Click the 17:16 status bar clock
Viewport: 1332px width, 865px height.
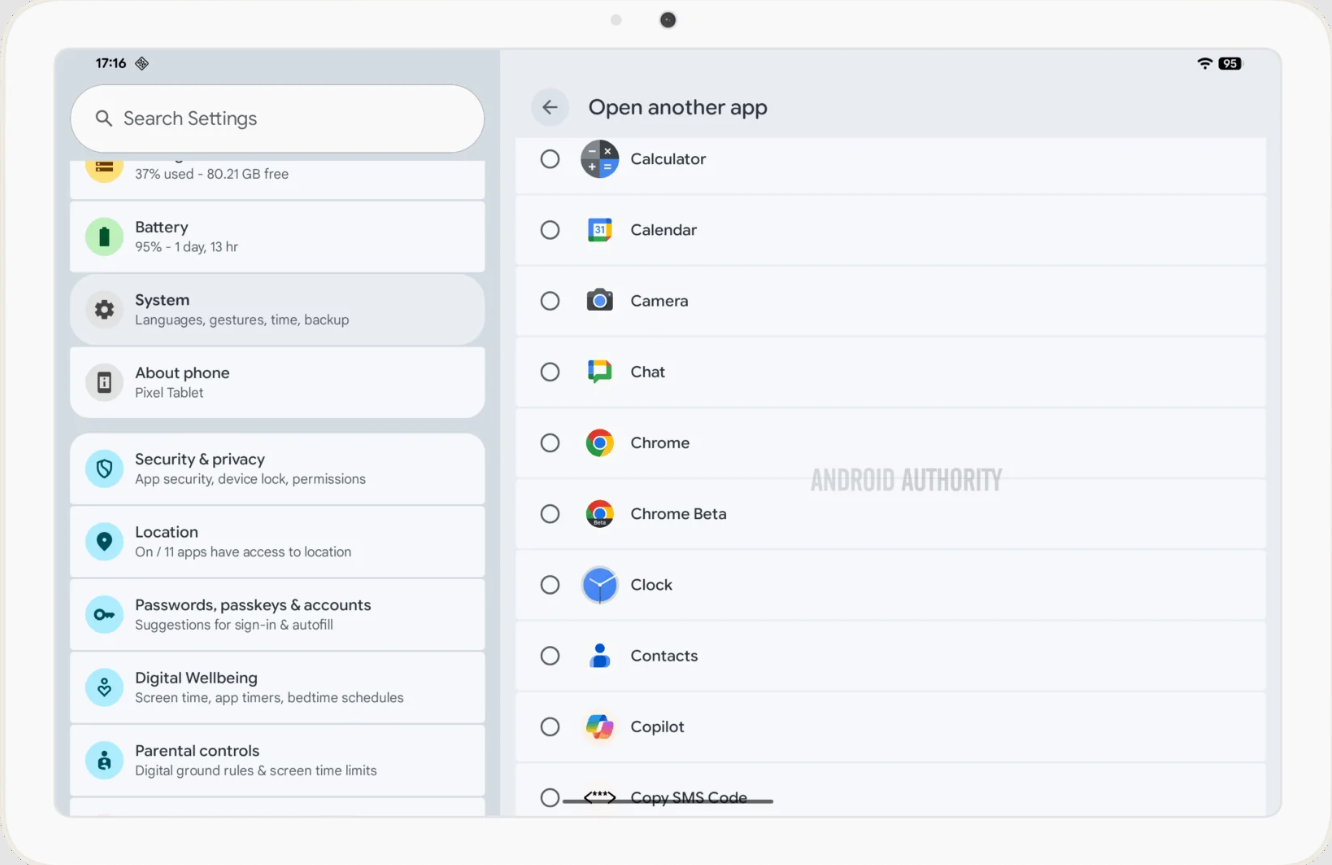click(111, 63)
